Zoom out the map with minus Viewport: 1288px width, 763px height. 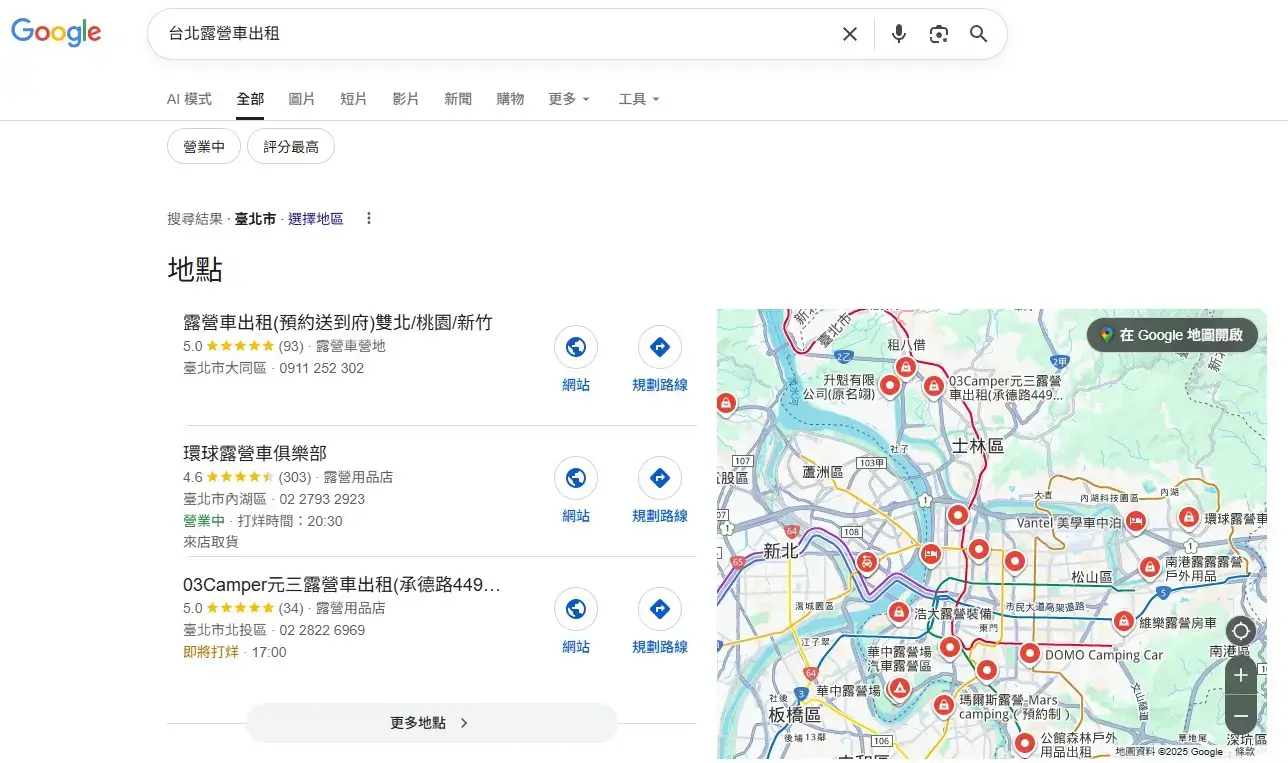pyautogui.click(x=1241, y=716)
